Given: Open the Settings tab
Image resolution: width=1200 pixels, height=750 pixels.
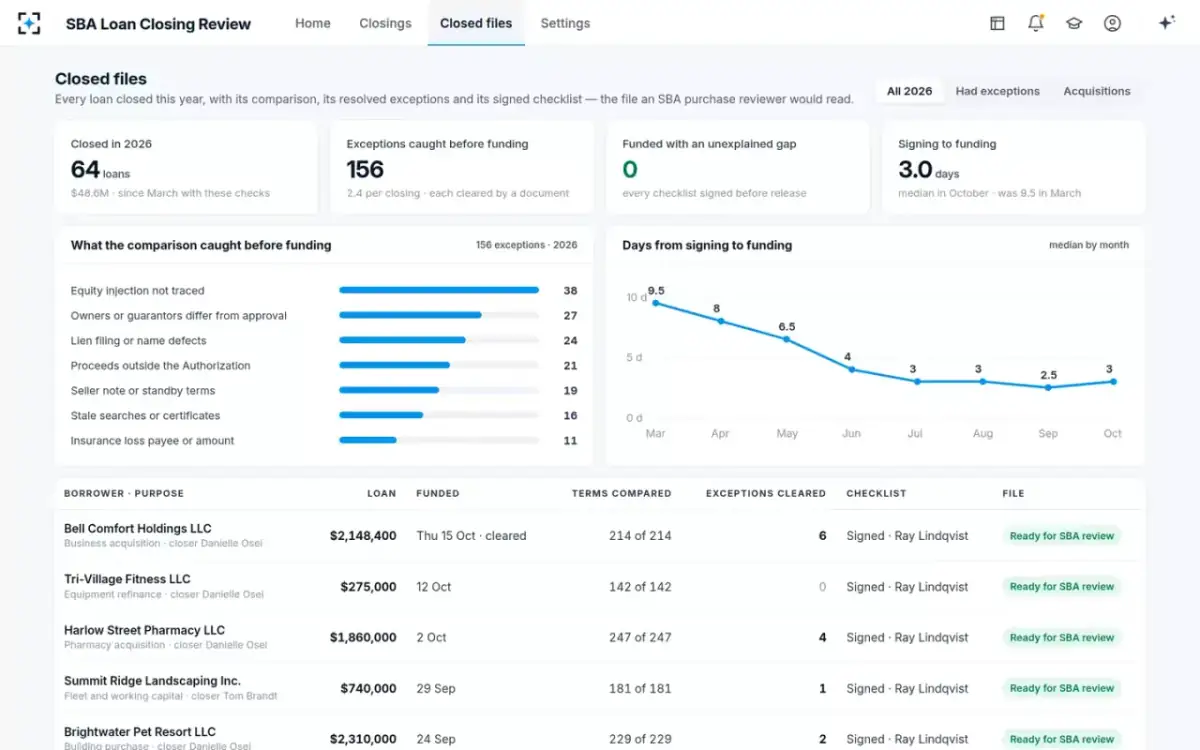Looking at the screenshot, I should pos(565,23).
